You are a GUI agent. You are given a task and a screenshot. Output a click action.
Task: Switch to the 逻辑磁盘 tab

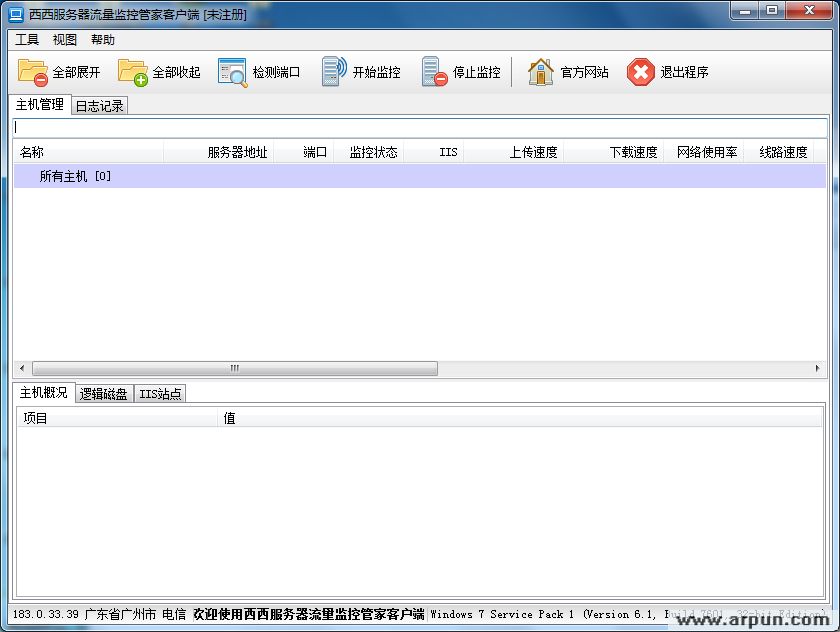point(103,393)
